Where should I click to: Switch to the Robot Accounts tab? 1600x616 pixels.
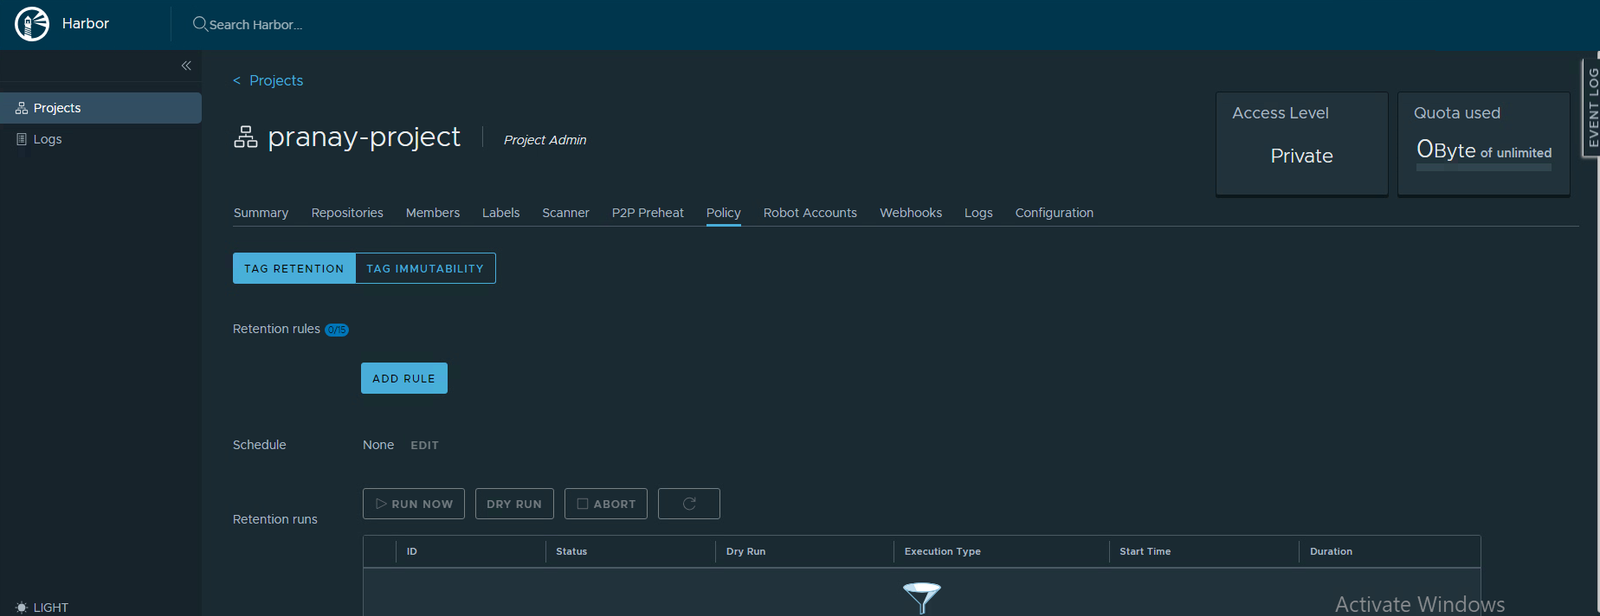click(x=810, y=213)
